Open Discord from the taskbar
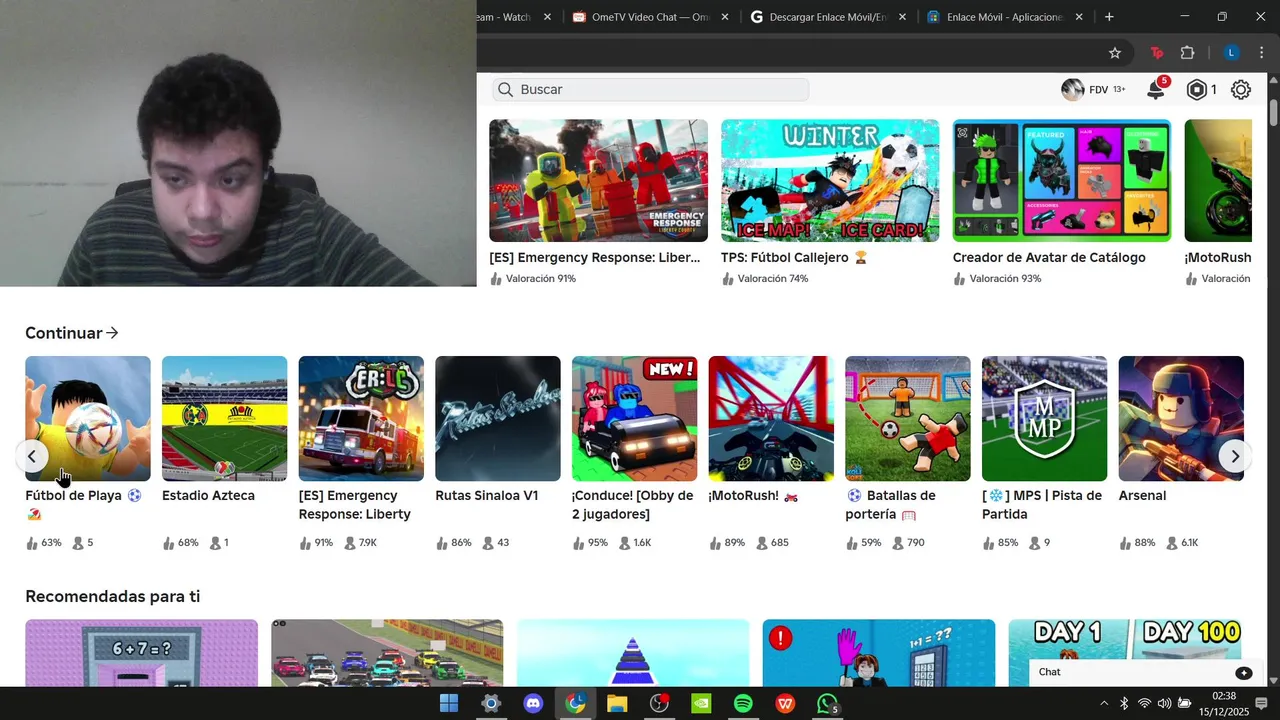Image resolution: width=1280 pixels, height=720 pixels. [533, 704]
